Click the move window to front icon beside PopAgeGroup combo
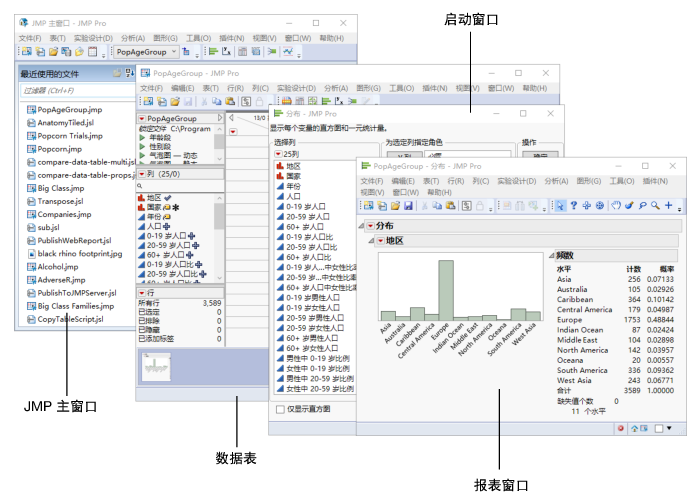 click(x=186, y=51)
